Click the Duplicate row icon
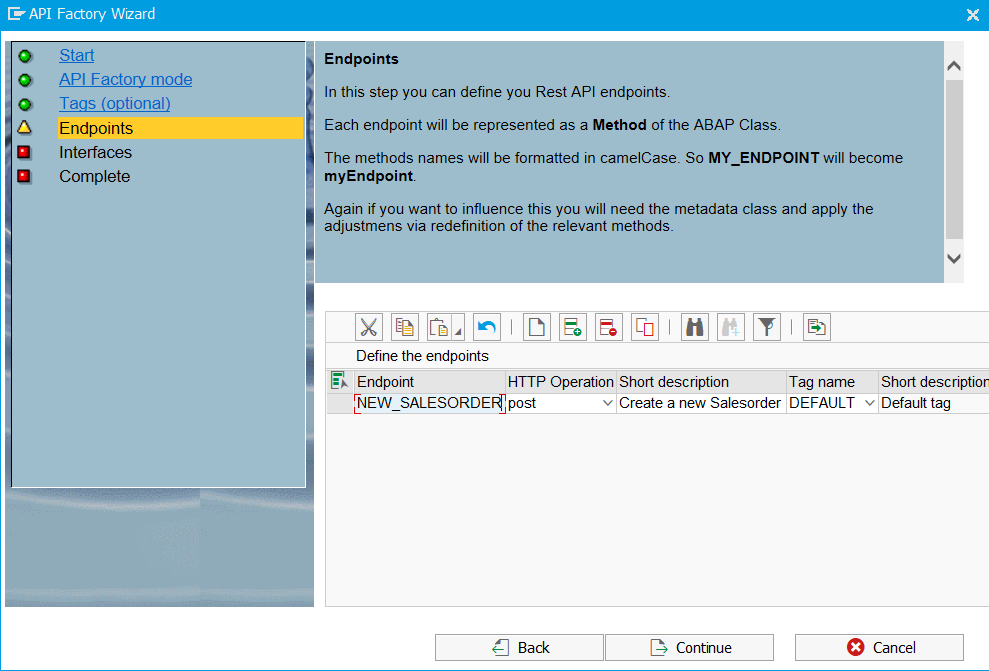 pos(645,327)
